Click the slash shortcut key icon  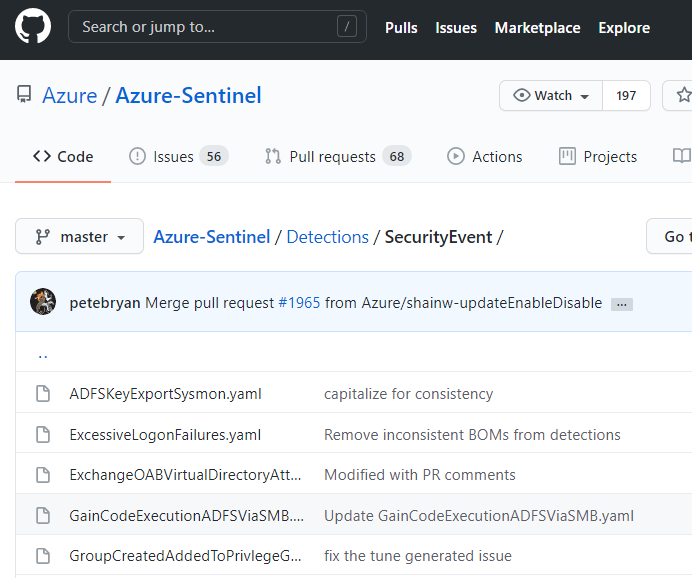(x=347, y=26)
